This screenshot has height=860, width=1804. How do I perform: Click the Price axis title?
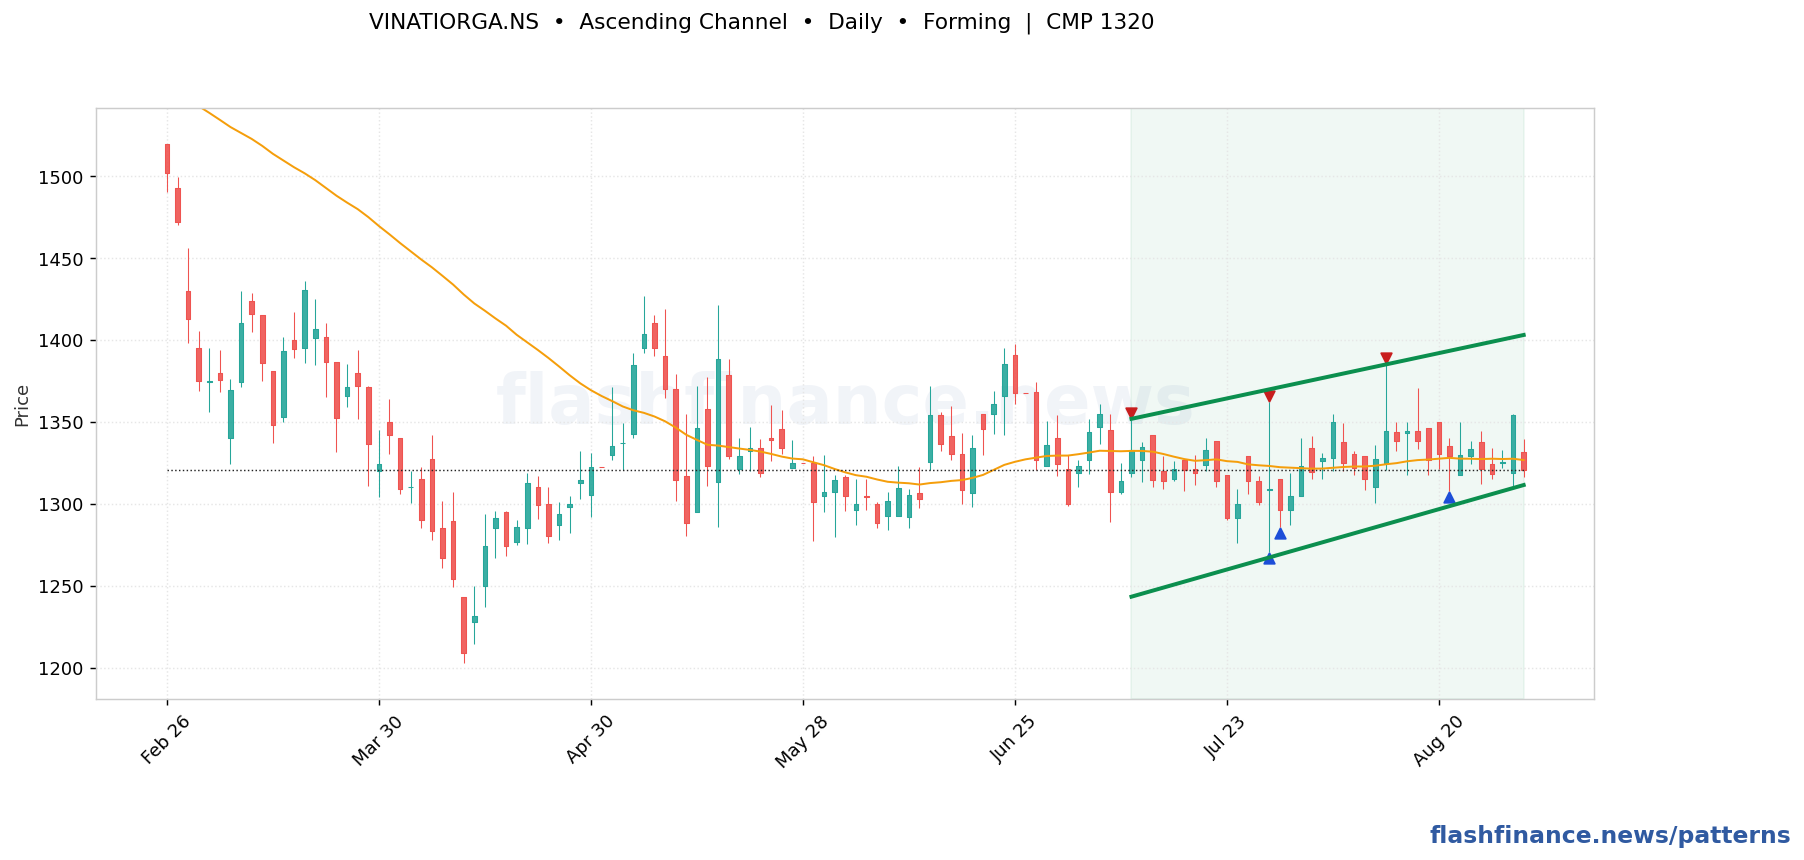(22, 406)
